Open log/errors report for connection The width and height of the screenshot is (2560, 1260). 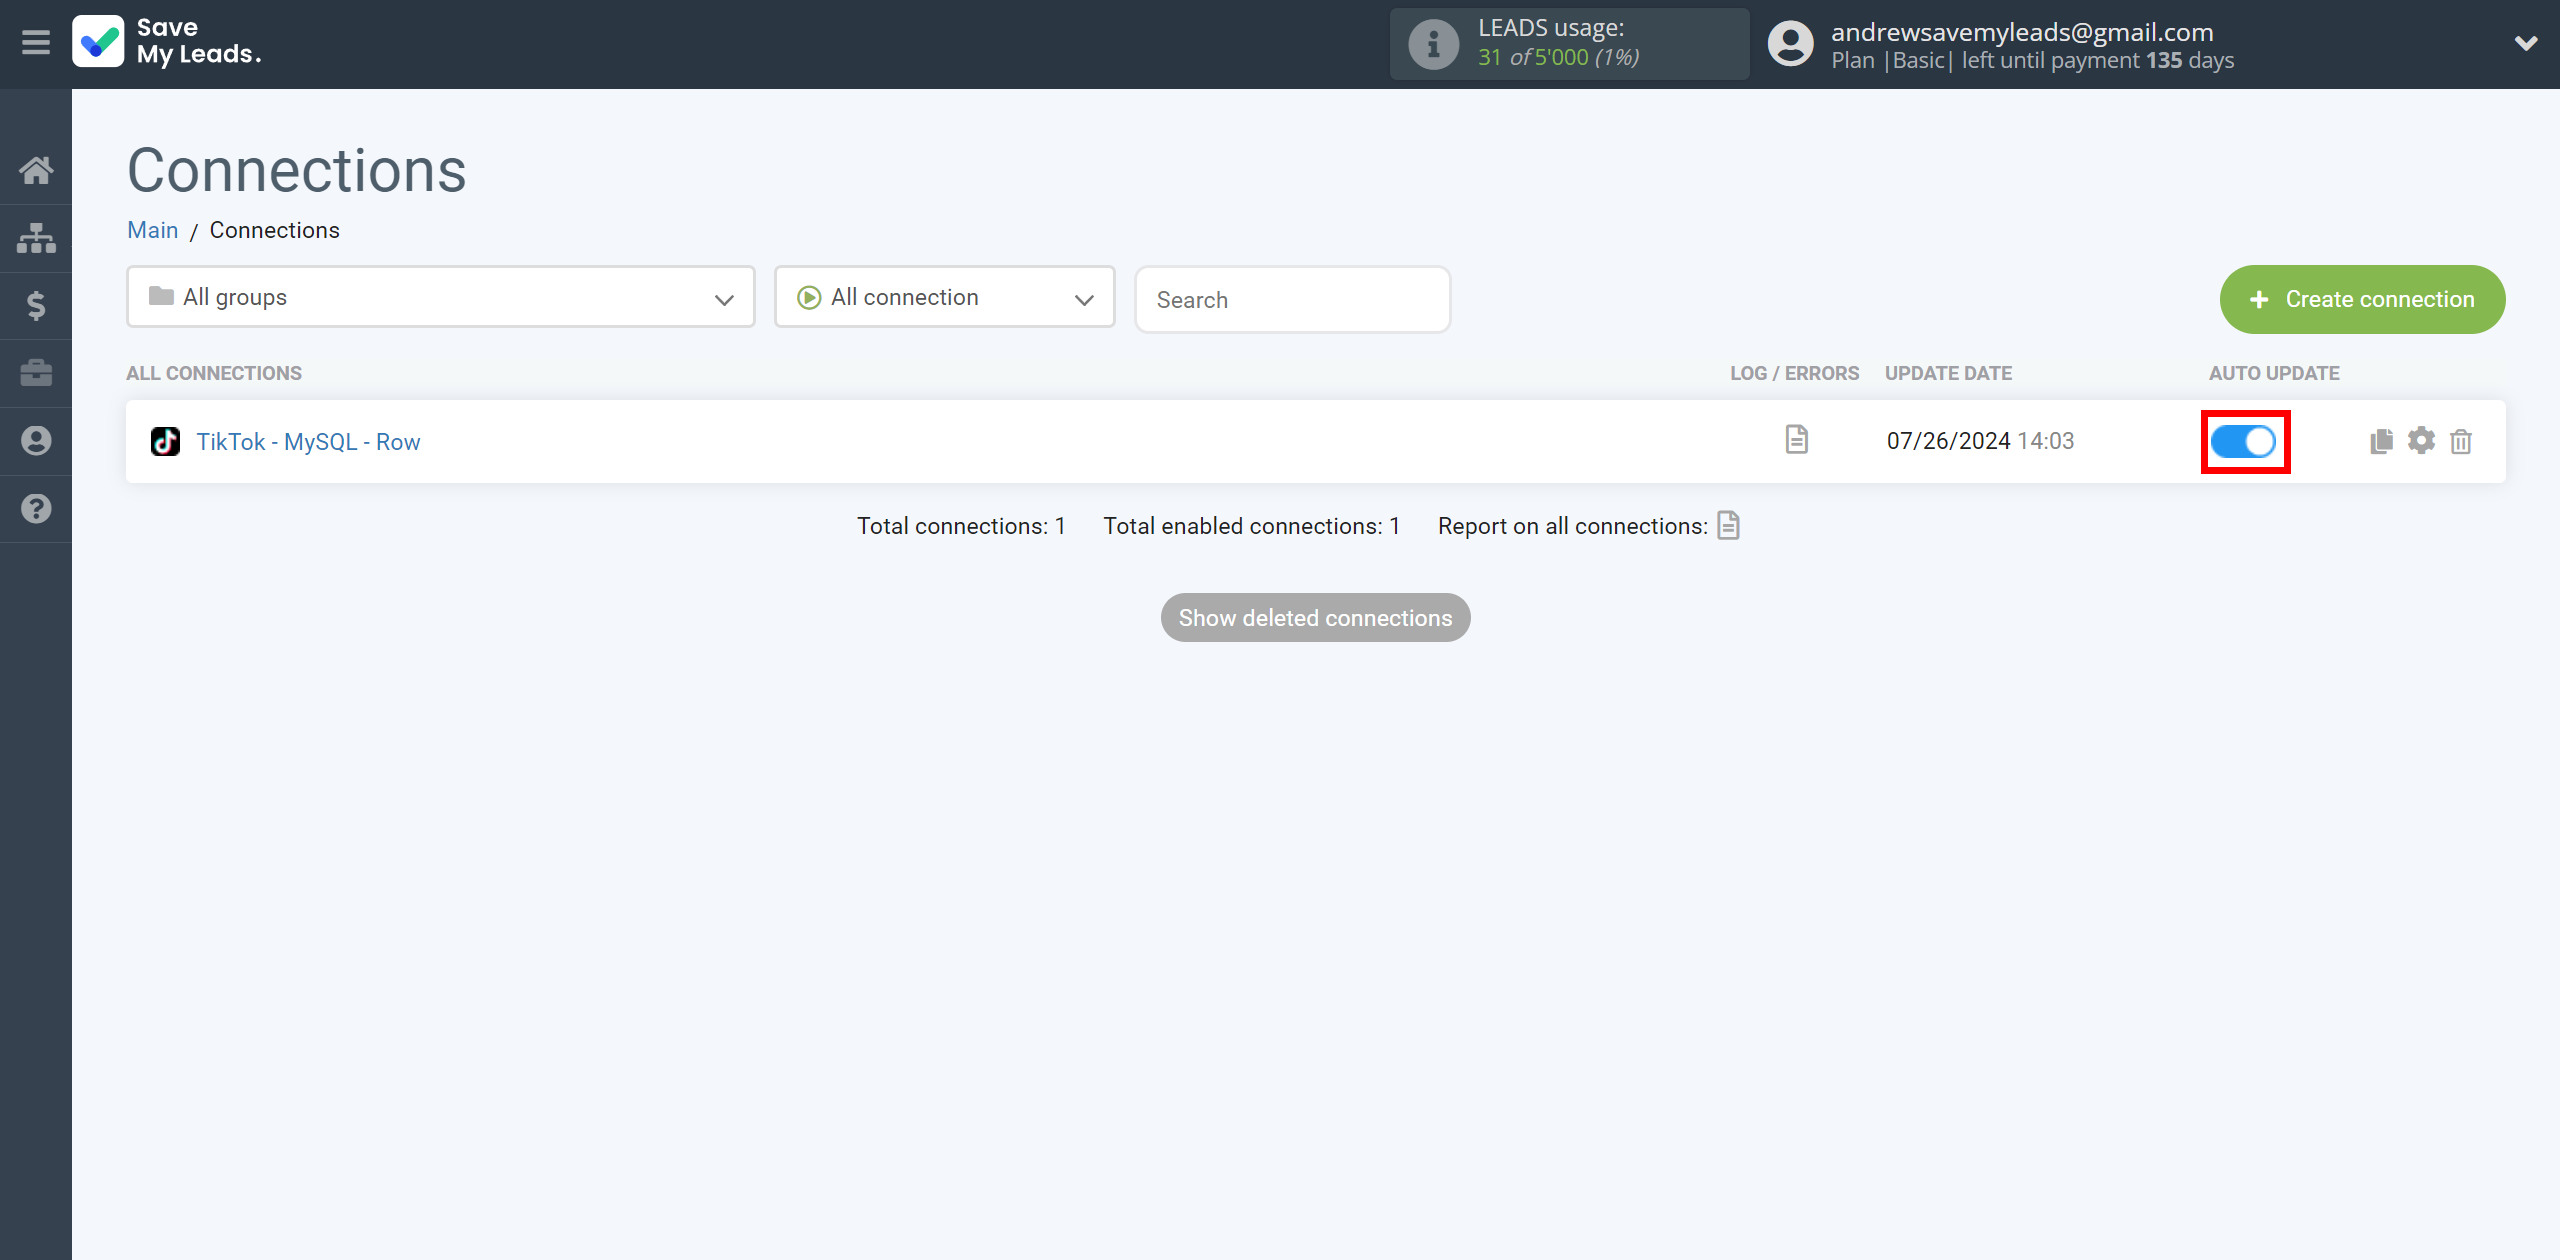pyautogui.click(x=1796, y=439)
